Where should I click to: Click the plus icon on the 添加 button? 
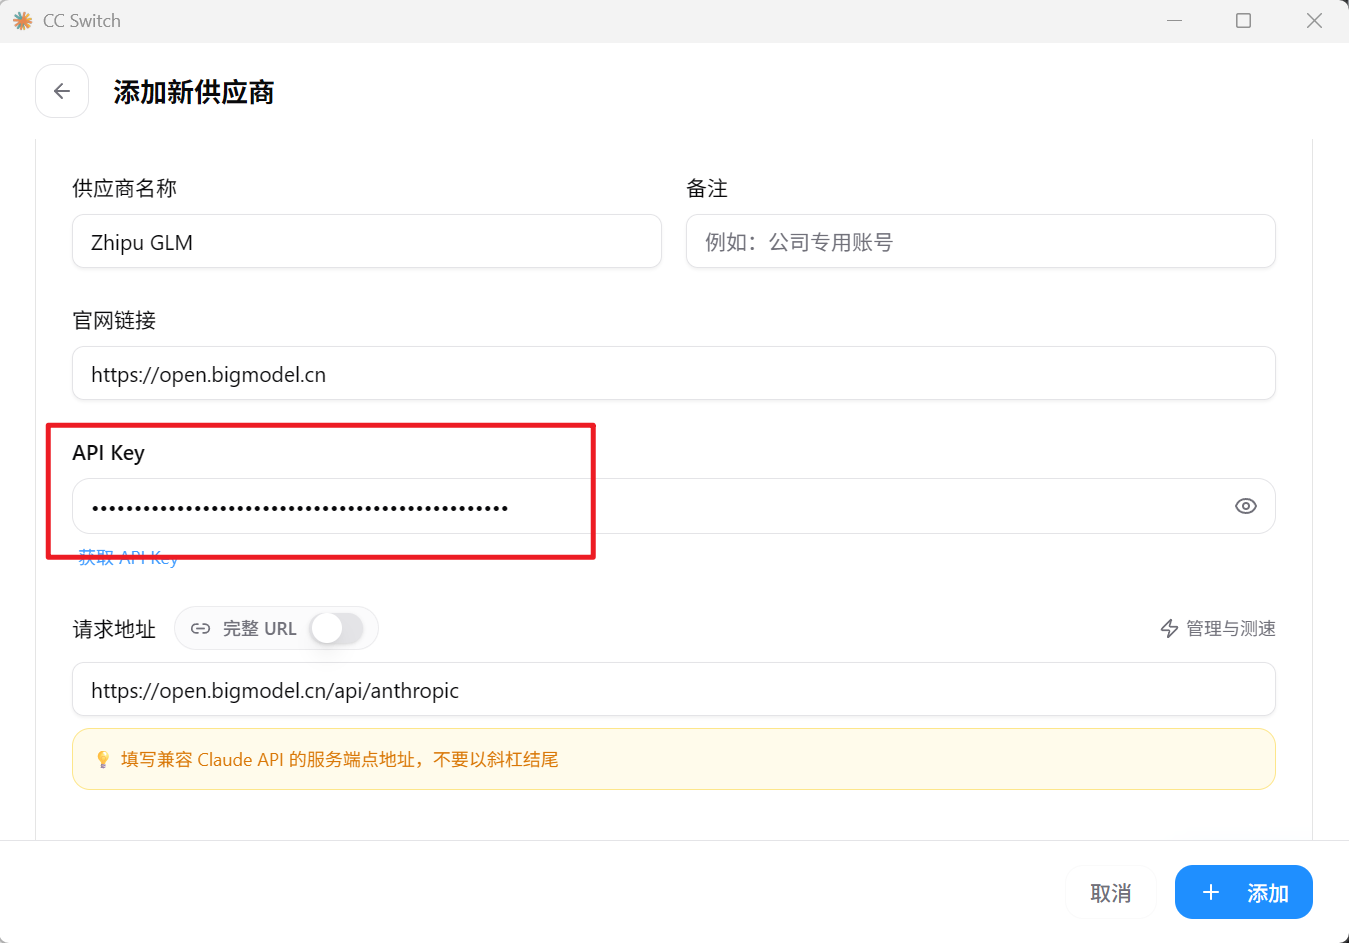pyautogui.click(x=1210, y=892)
